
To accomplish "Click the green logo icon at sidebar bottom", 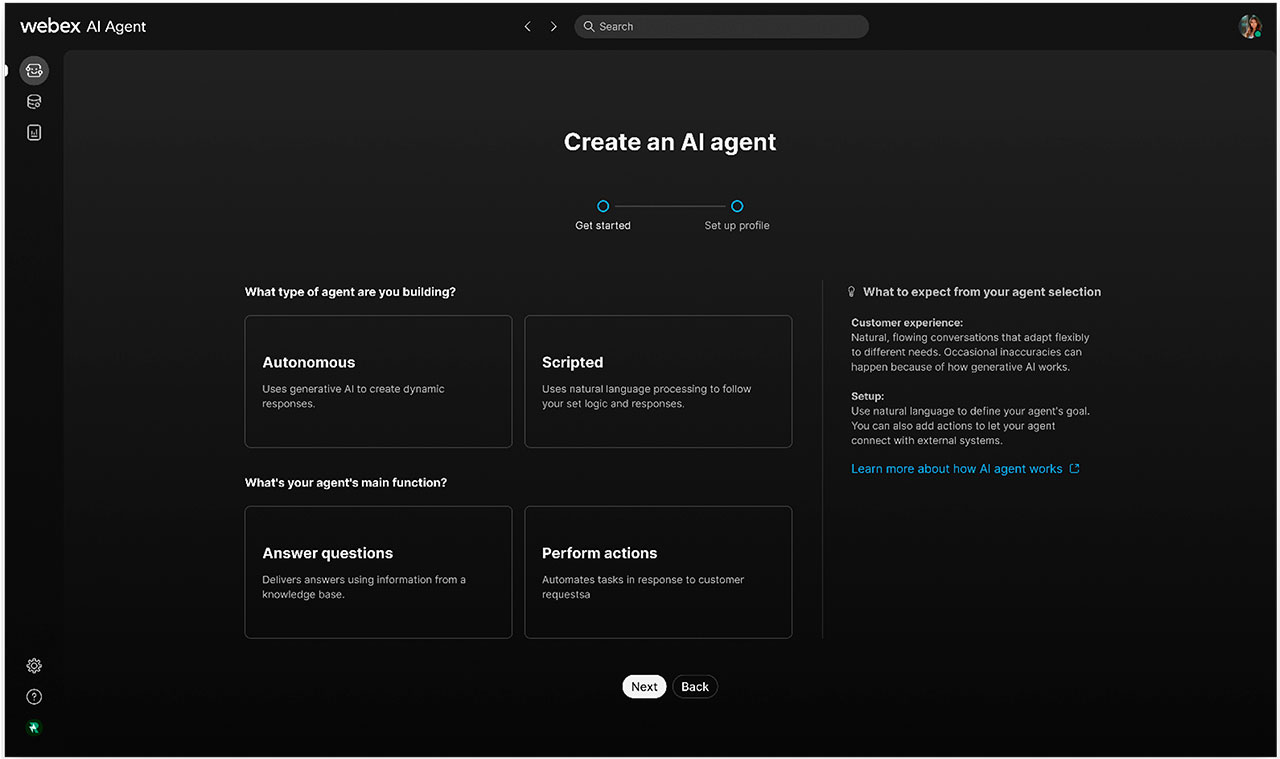I will (34, 728).
